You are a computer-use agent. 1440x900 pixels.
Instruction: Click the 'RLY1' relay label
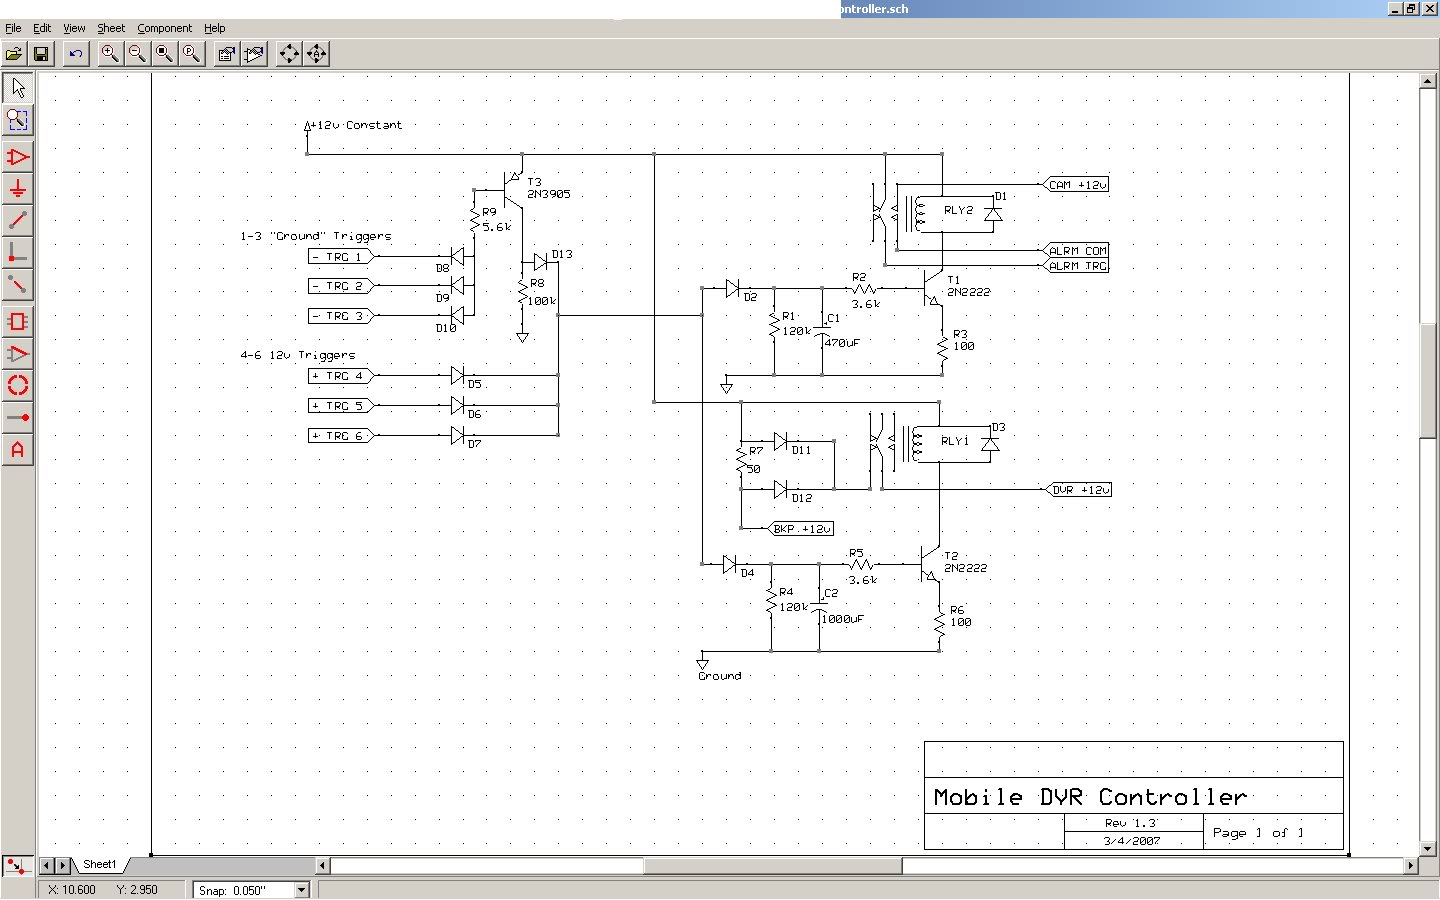pyautogui.click(x=955, y=441)
